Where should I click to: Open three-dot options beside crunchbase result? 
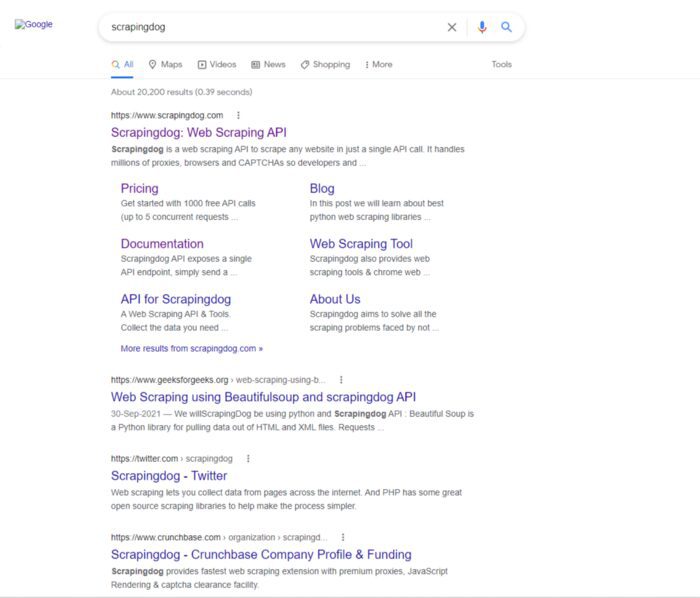click(x=342, y=537)
